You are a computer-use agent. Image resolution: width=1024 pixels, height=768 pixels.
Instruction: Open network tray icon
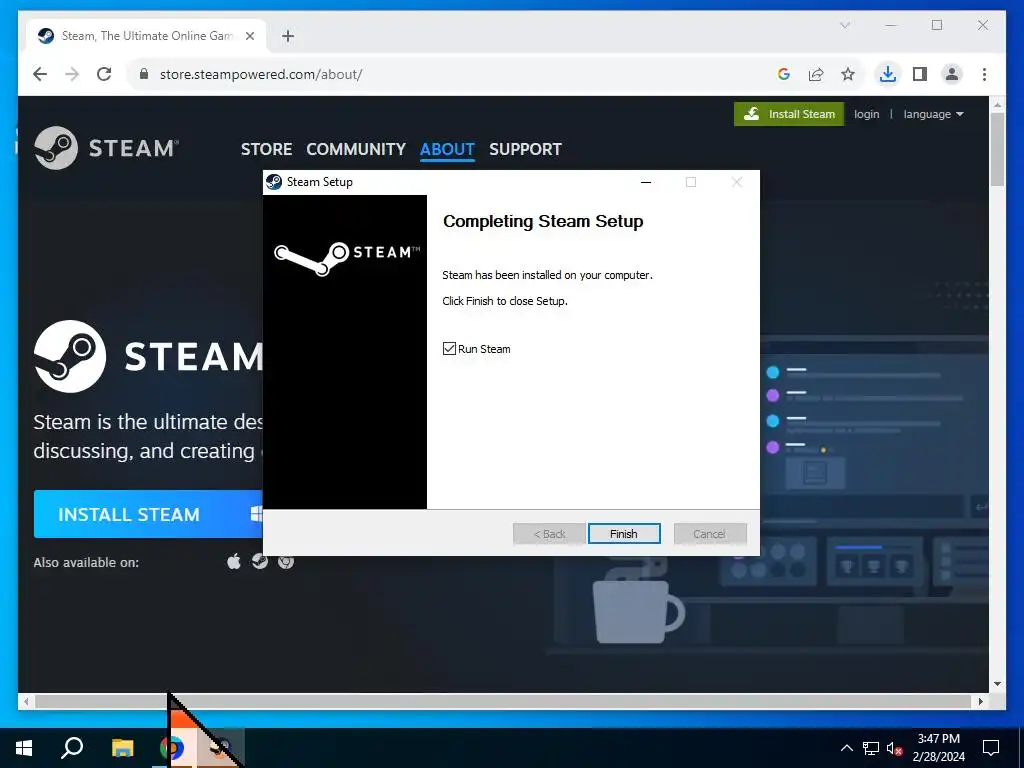pos(871,748)
